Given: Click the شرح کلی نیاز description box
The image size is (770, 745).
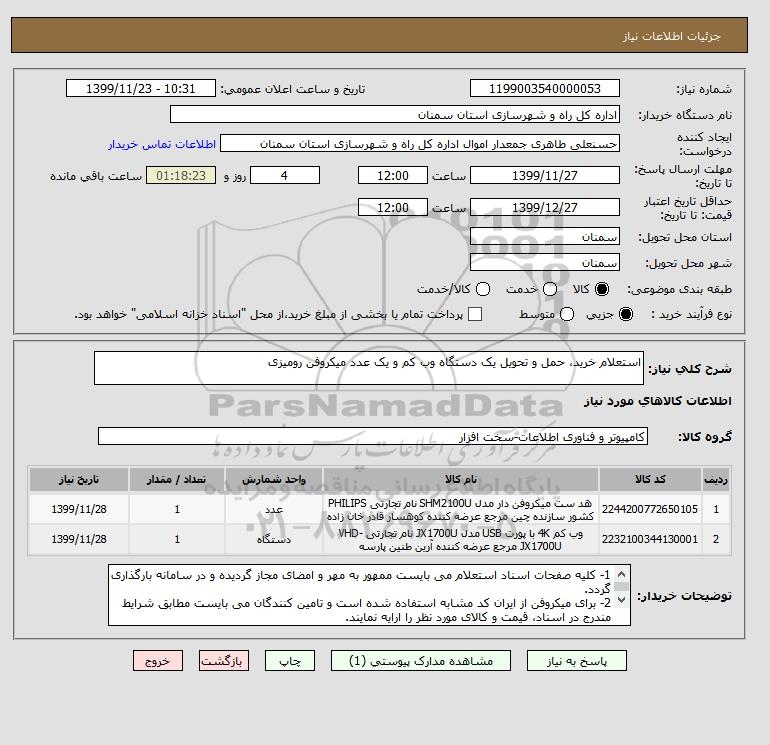Looking at the screenshot, I should click(x=369, y=368).
